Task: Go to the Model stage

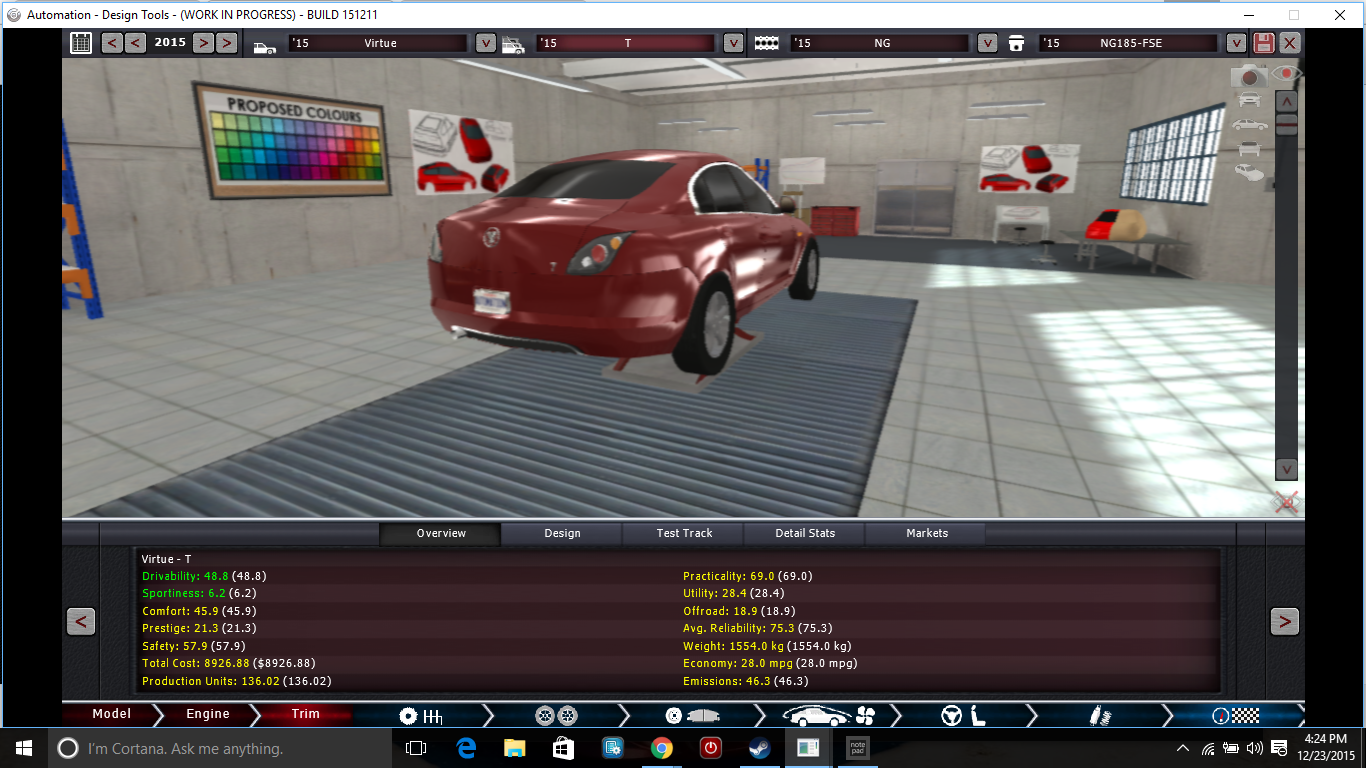Action: coord(111,714)
